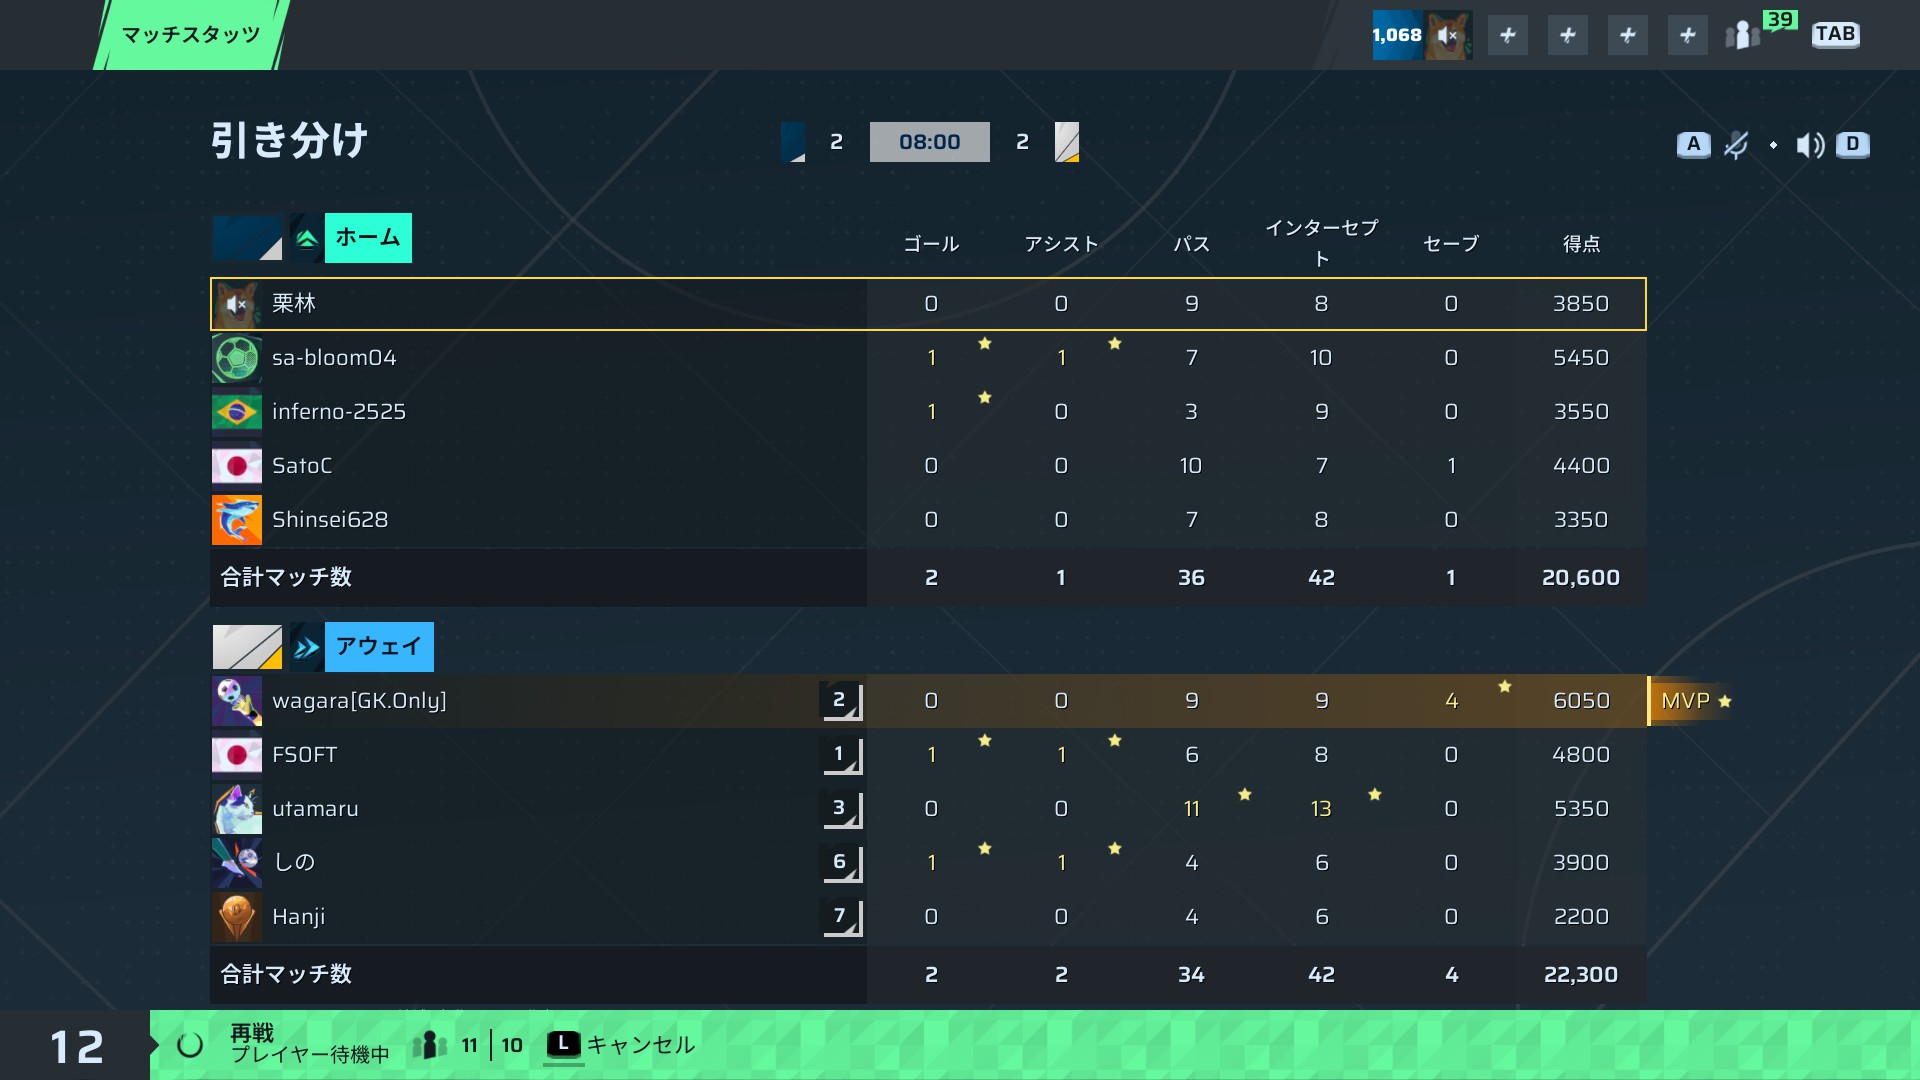Viewport: 1920px width, 1080px height.
Task: Click the second empty party slot plus
Action: (x=1567, y=36)
